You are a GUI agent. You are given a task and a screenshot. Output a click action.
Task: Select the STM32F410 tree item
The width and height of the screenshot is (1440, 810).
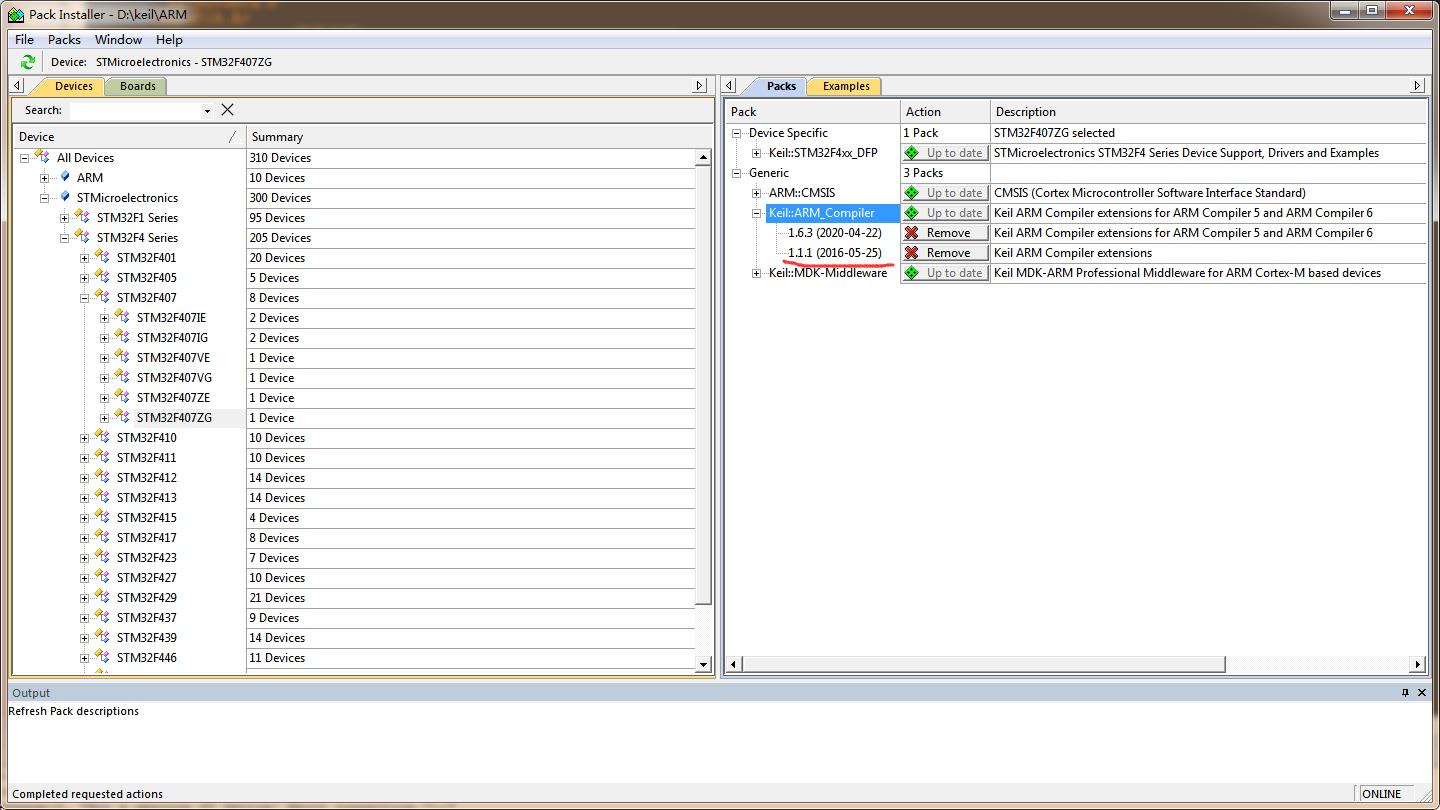pos(146,438)
